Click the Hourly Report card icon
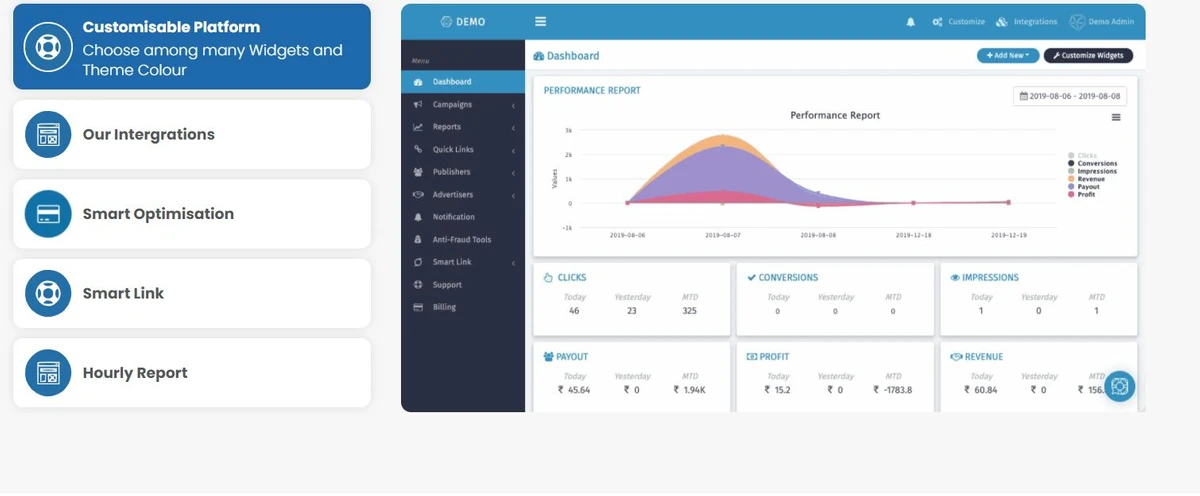The width and height of the screenshot is (1200, 496). pos(48,373)
